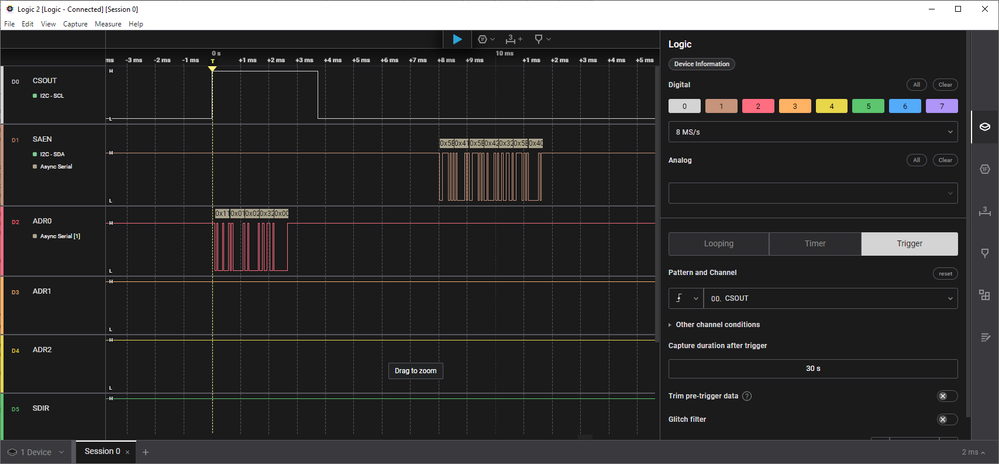Open the Capture menu
999x464 pixels.
75,24
